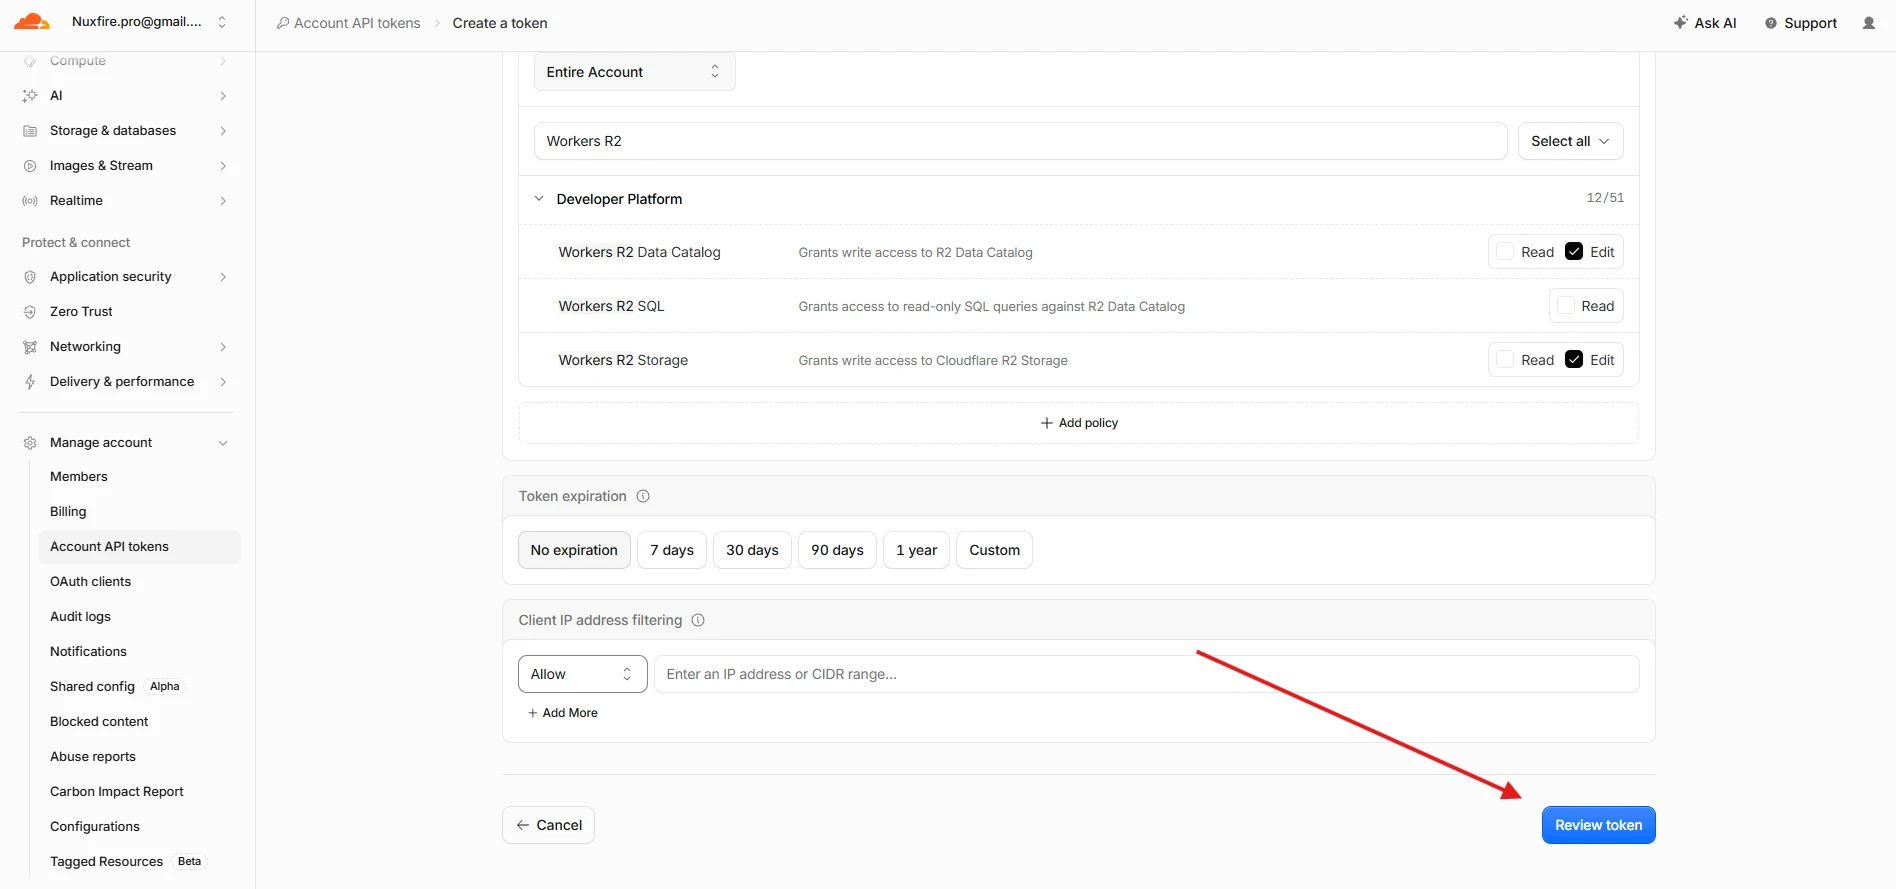Click the Token expiration info icon

(643, 496)
